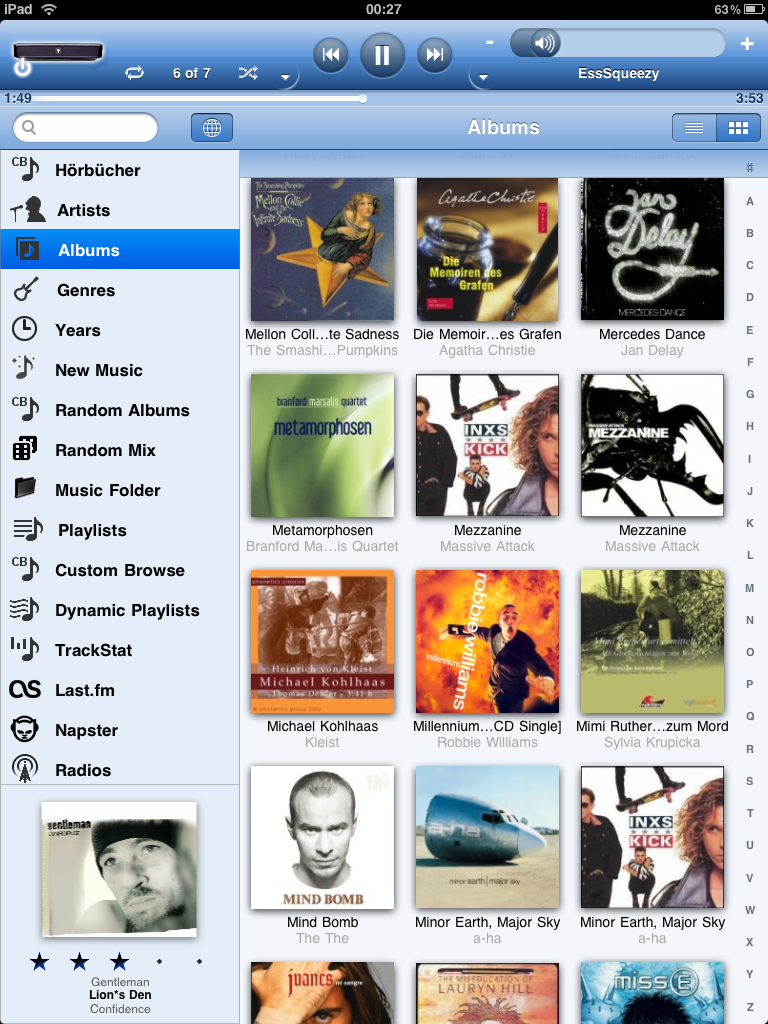
Task: Jump to letter S in the index
Action: [x=750, y=781]
